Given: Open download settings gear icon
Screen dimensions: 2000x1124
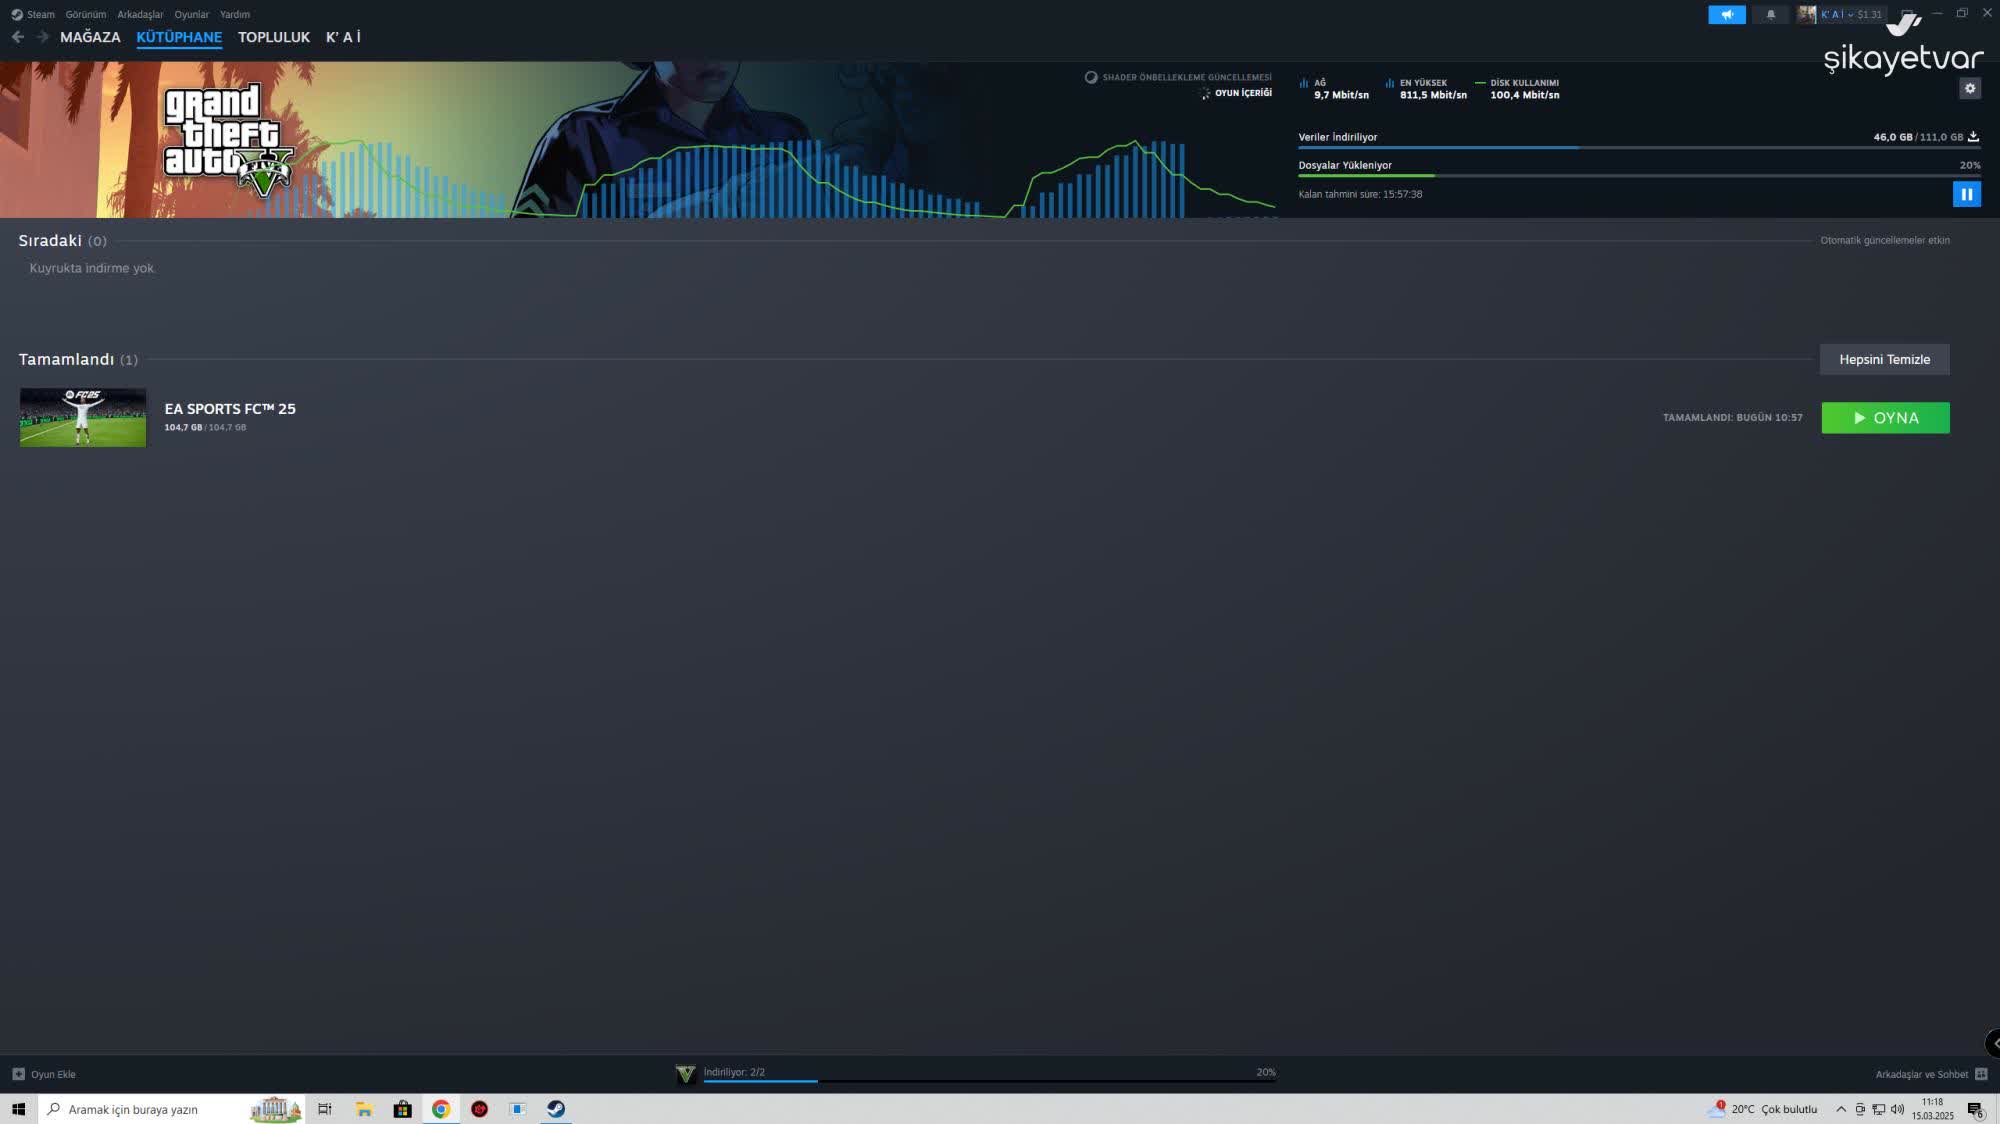Looking at the screenshot, I should pos(1969,88).
